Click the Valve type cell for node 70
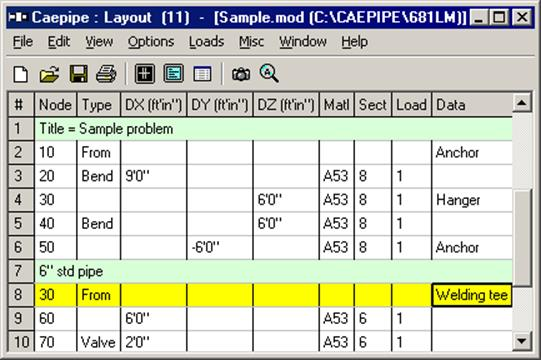The height and width of the screenshot is (360, 541). [x=99, y=342]
